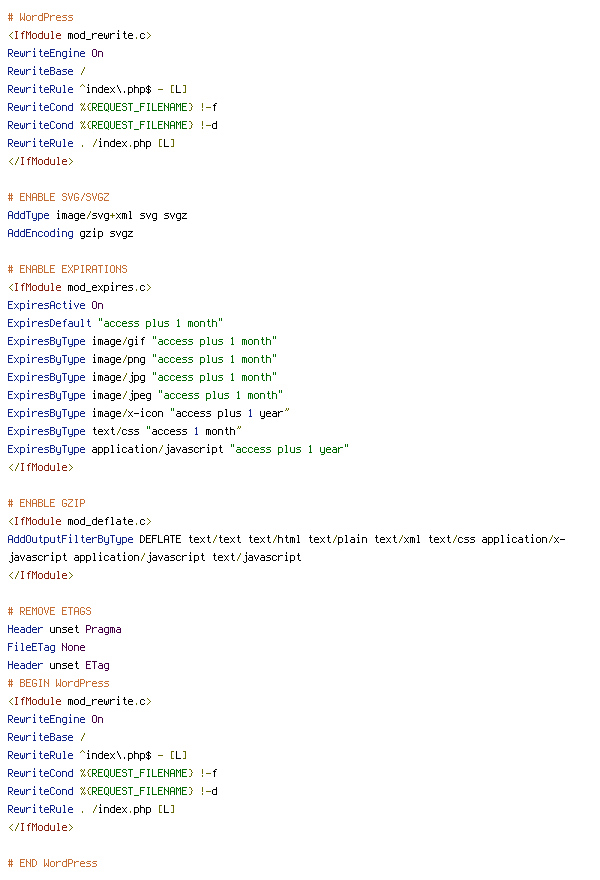This screenshot has width=600, height=880.
Task: Click 'RewriteEngine On' in first block
Action: point(56,53)
